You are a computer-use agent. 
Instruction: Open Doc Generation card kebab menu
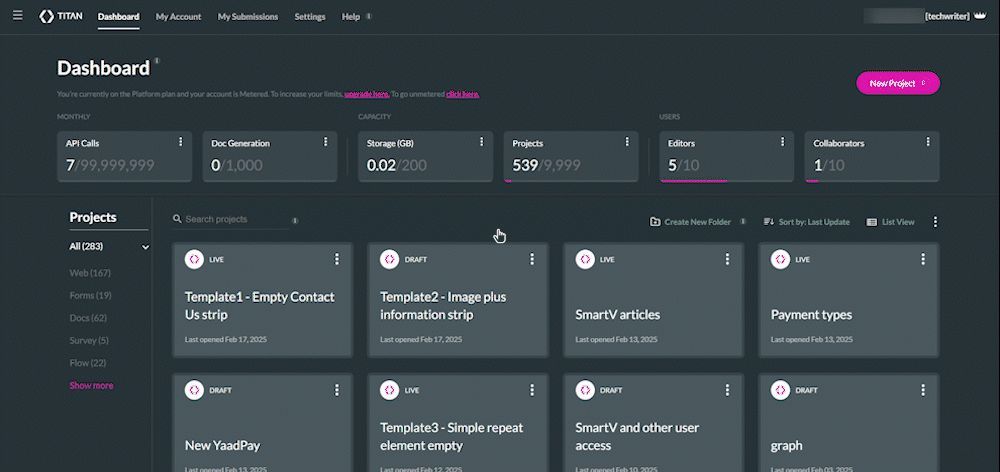[x=325, y=143]
